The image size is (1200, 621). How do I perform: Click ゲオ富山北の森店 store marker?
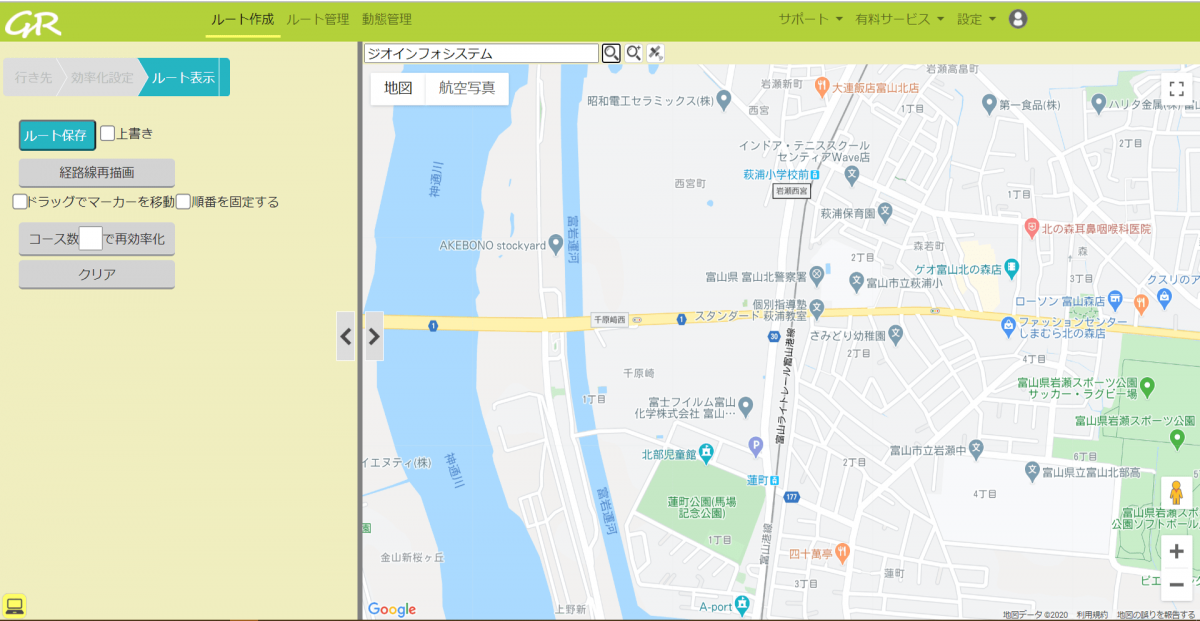click(1012, 267)
